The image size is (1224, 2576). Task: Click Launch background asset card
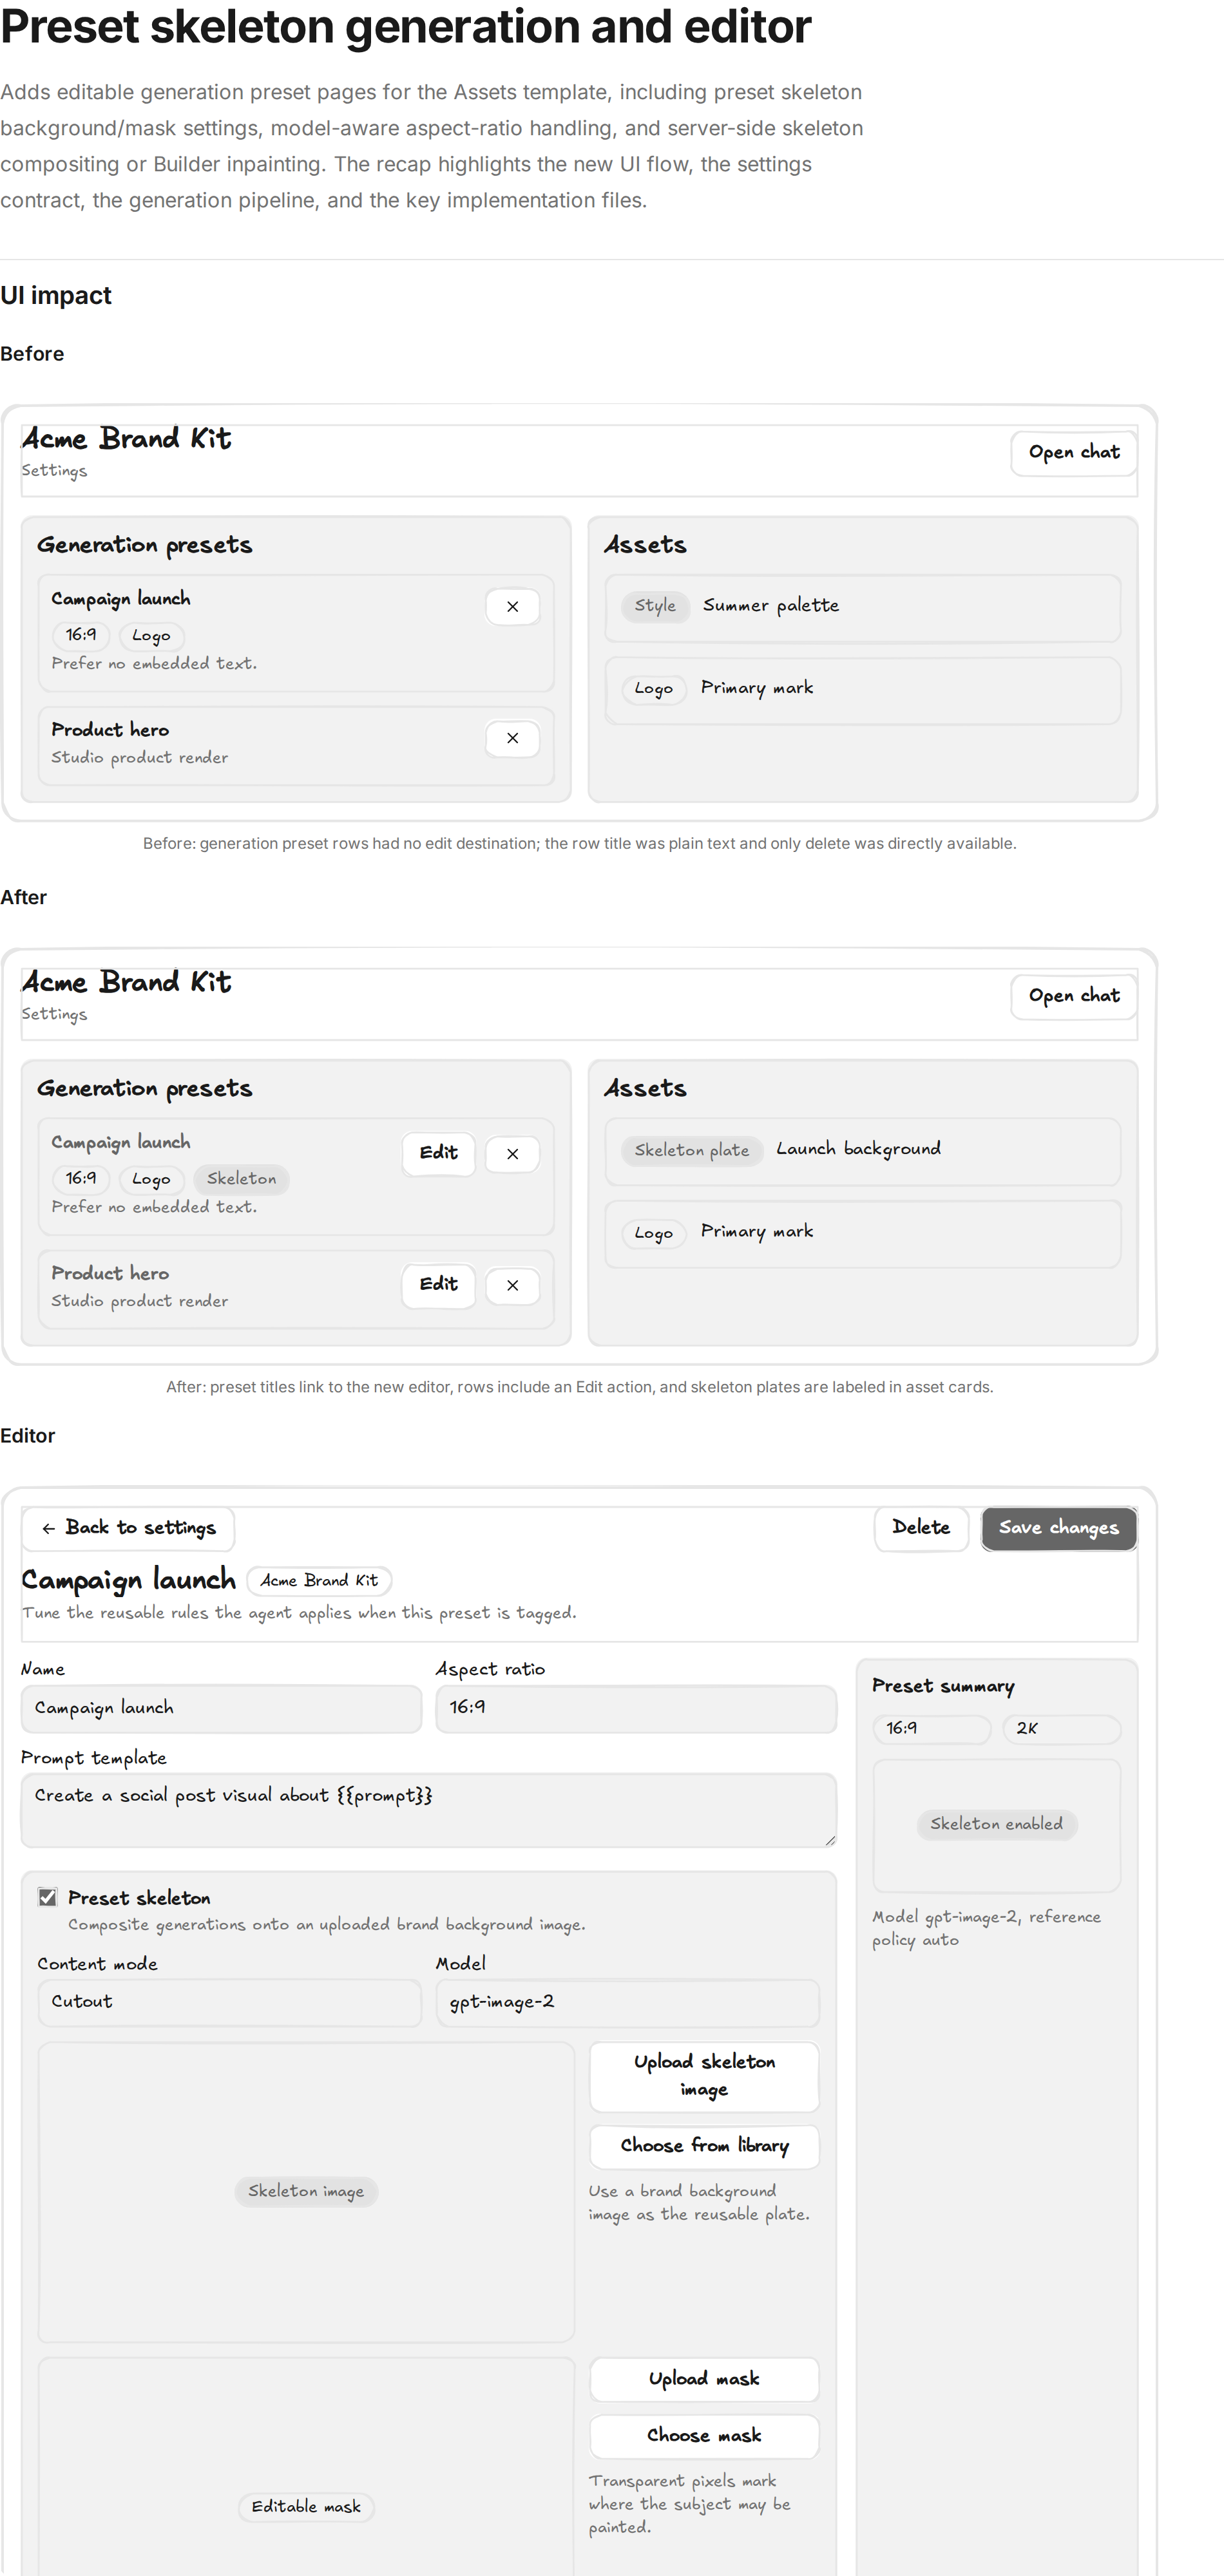coord(862,1151)
